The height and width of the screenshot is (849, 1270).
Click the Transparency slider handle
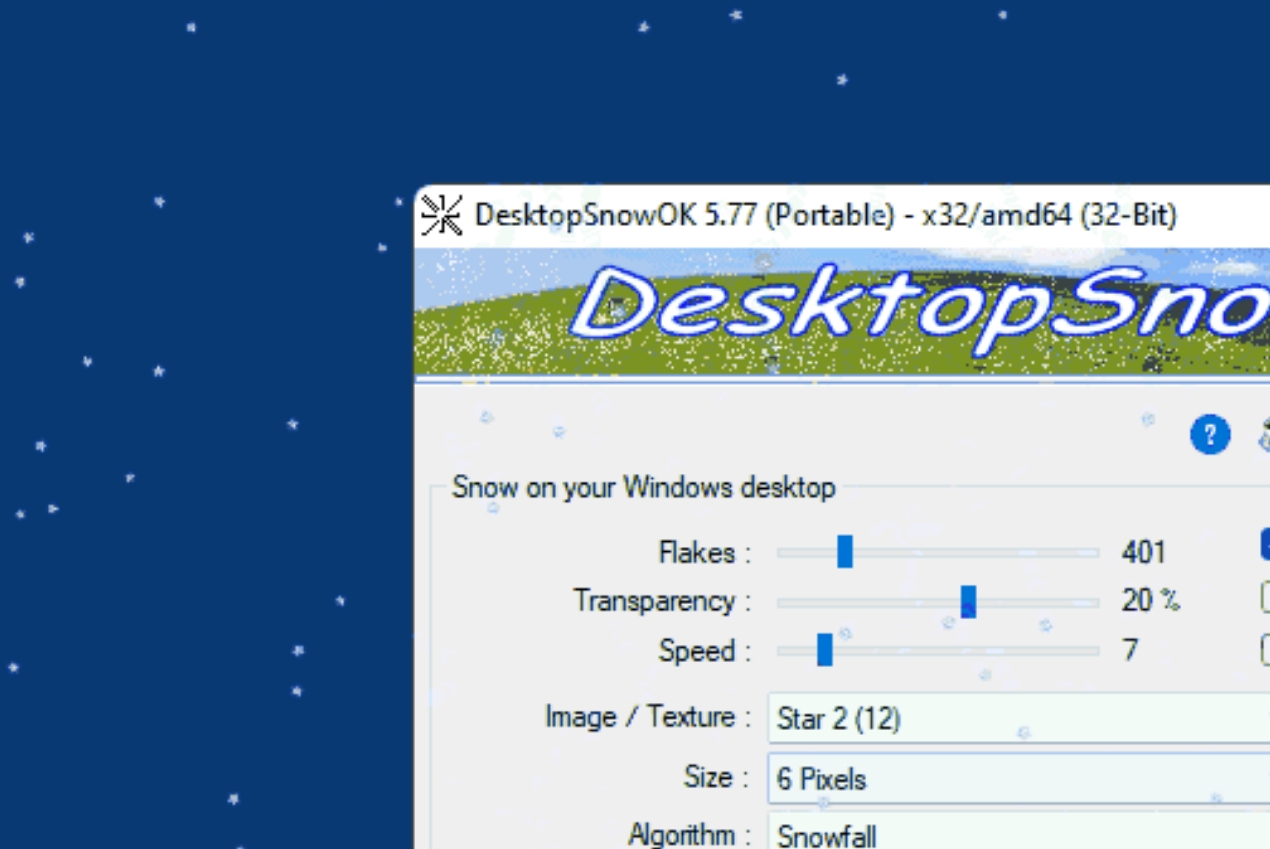[968, 601]
